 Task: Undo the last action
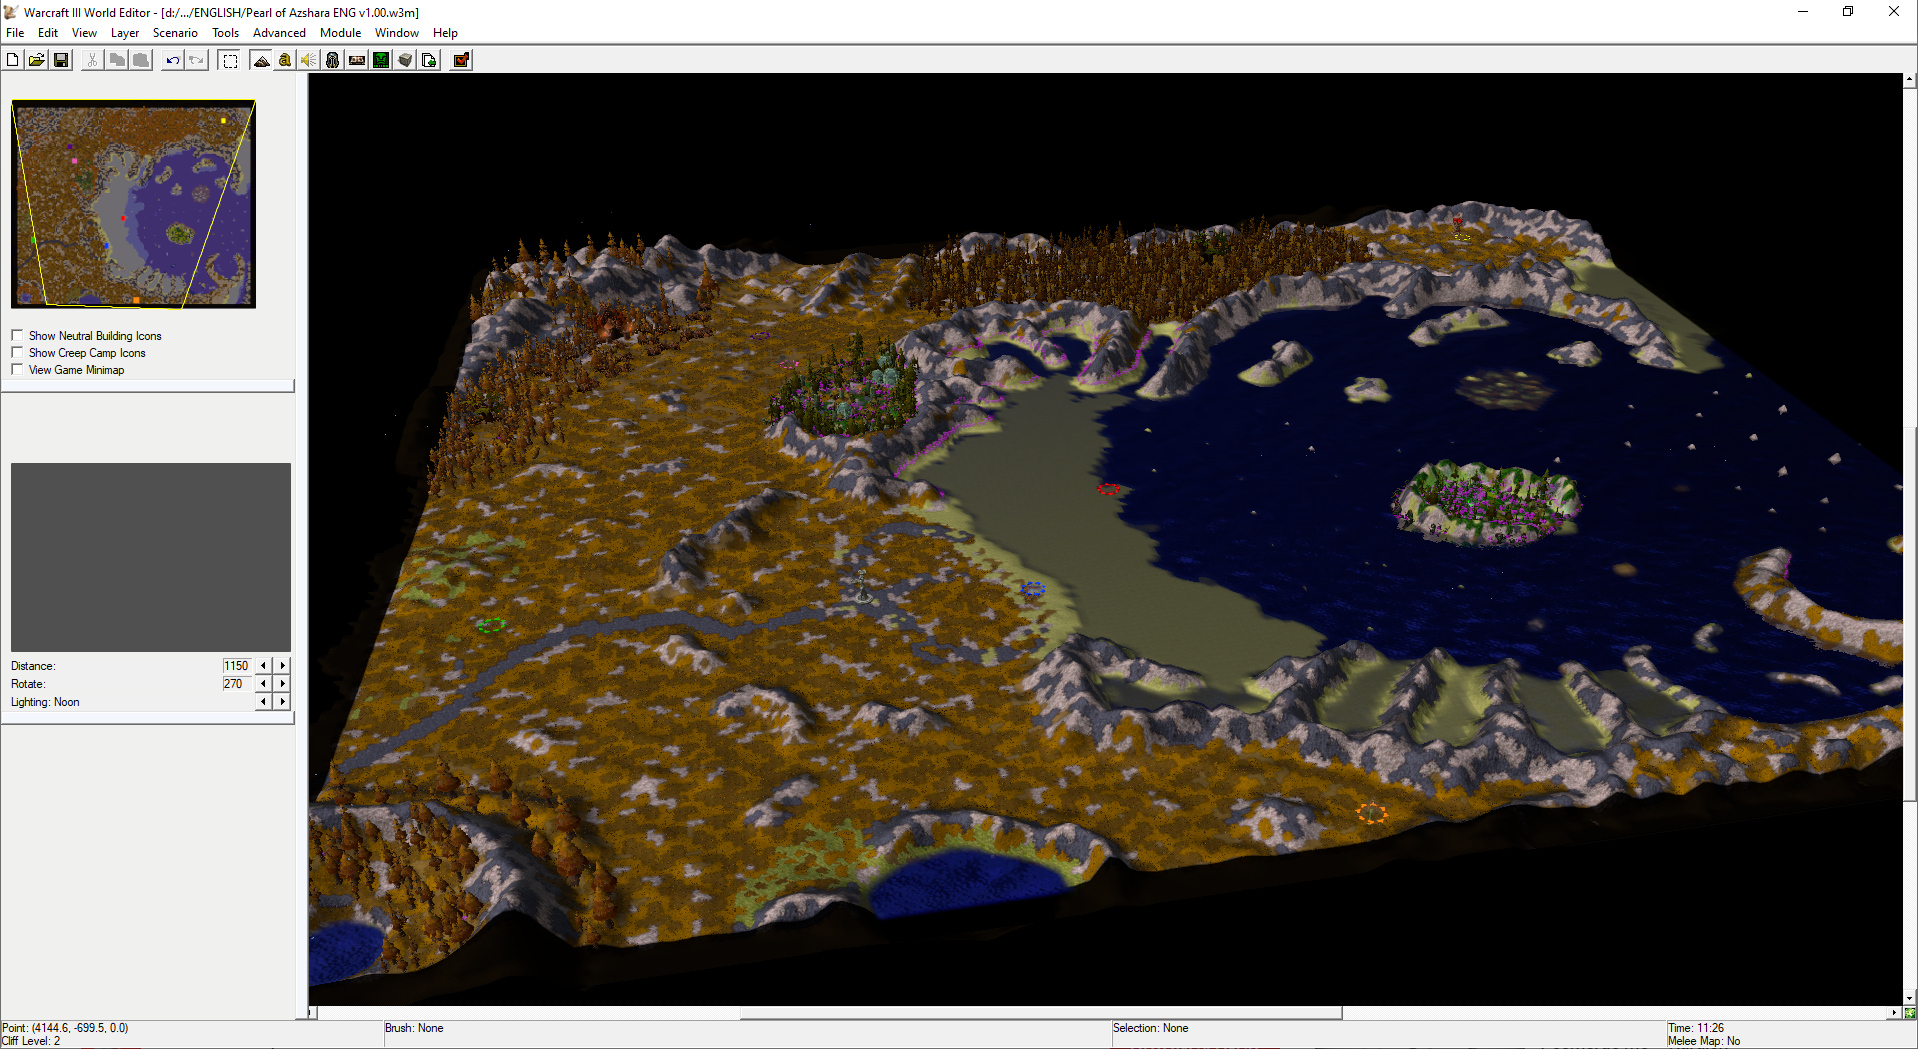click(x=172, y=60)
